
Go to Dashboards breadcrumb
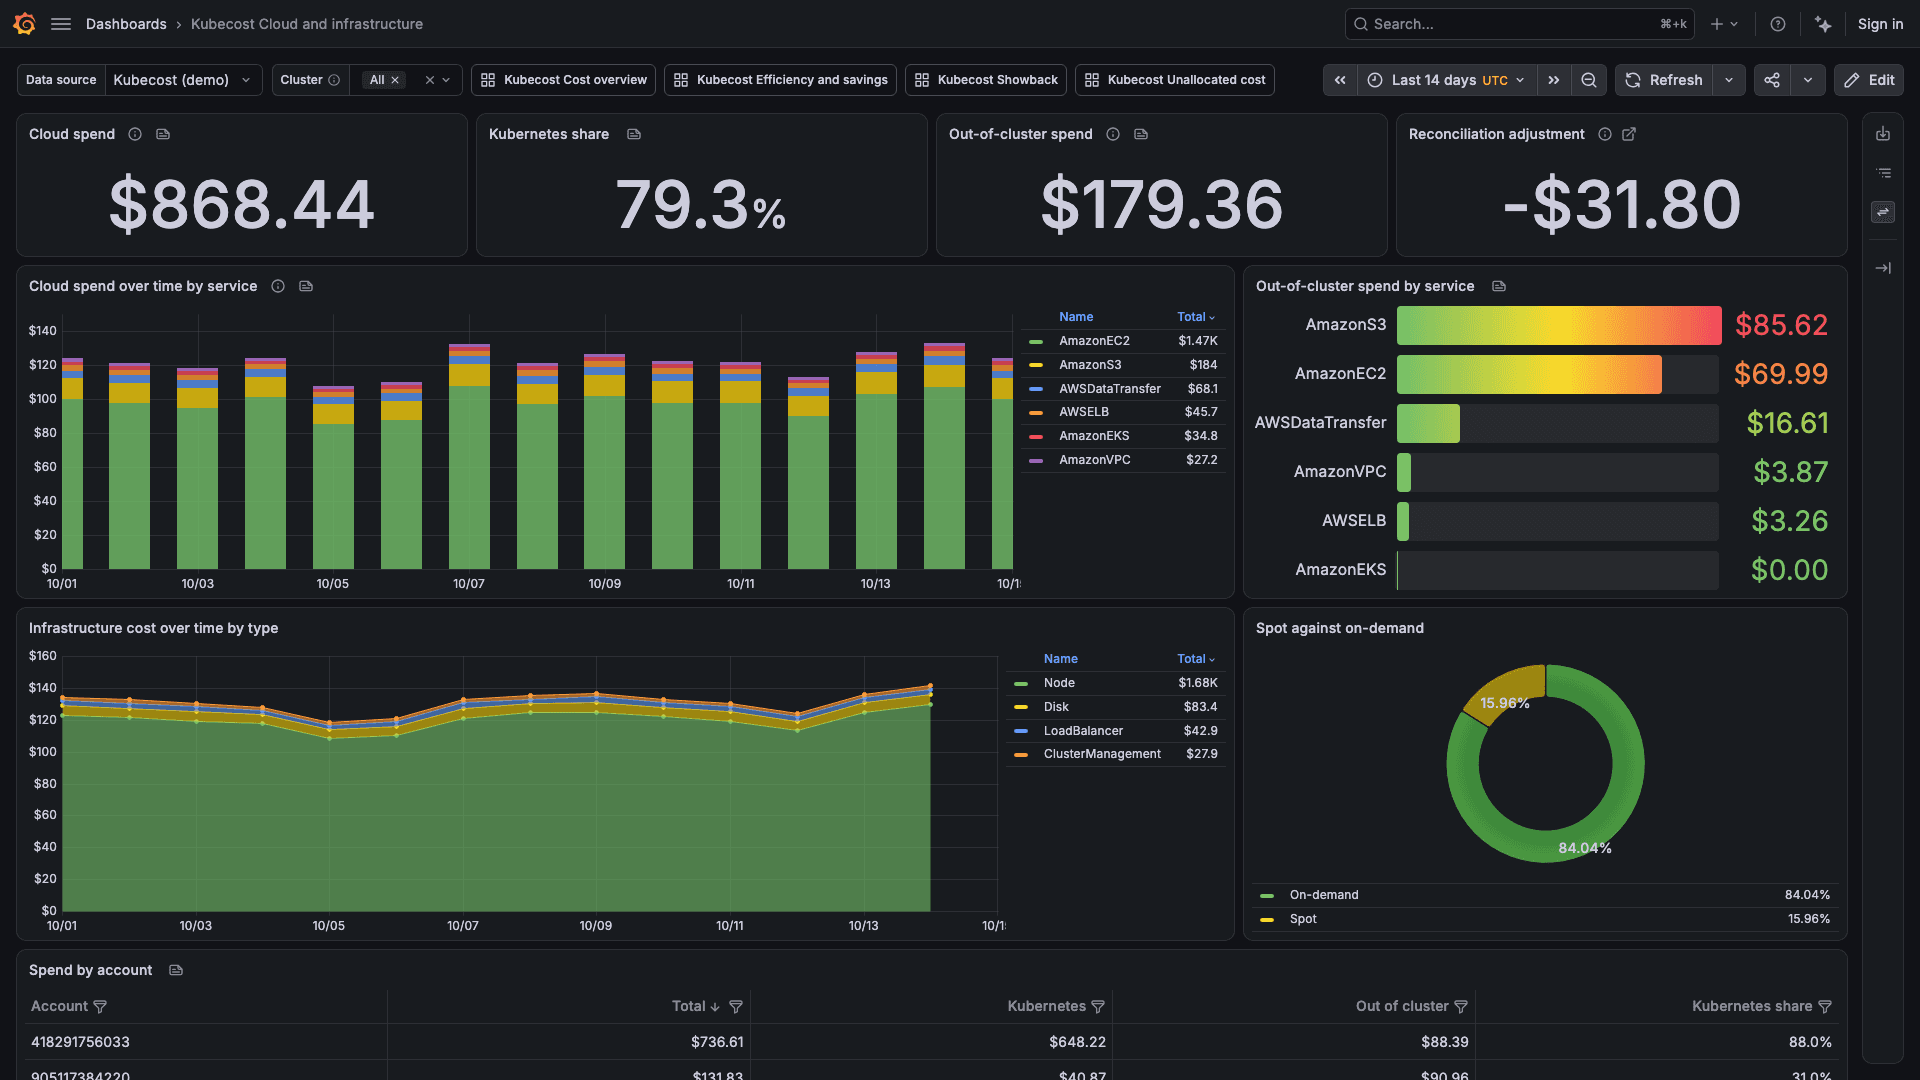click(x=126, y=24)
